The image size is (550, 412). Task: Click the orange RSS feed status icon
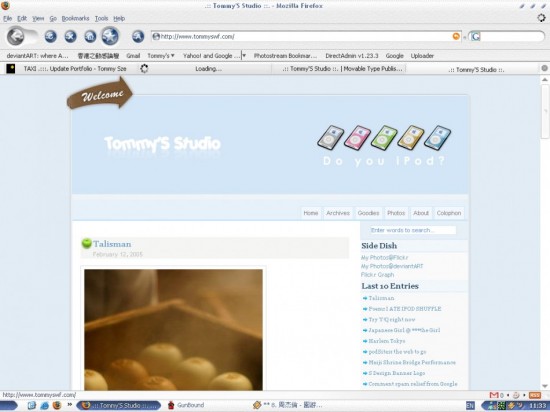pos(535,395)
